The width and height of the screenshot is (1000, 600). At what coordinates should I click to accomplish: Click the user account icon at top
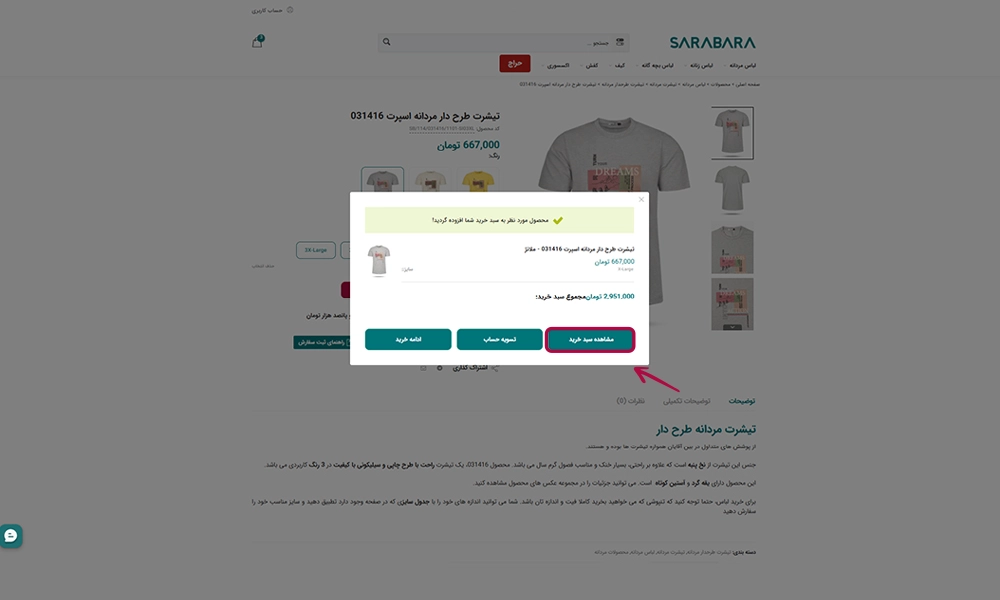click(290, 10)
